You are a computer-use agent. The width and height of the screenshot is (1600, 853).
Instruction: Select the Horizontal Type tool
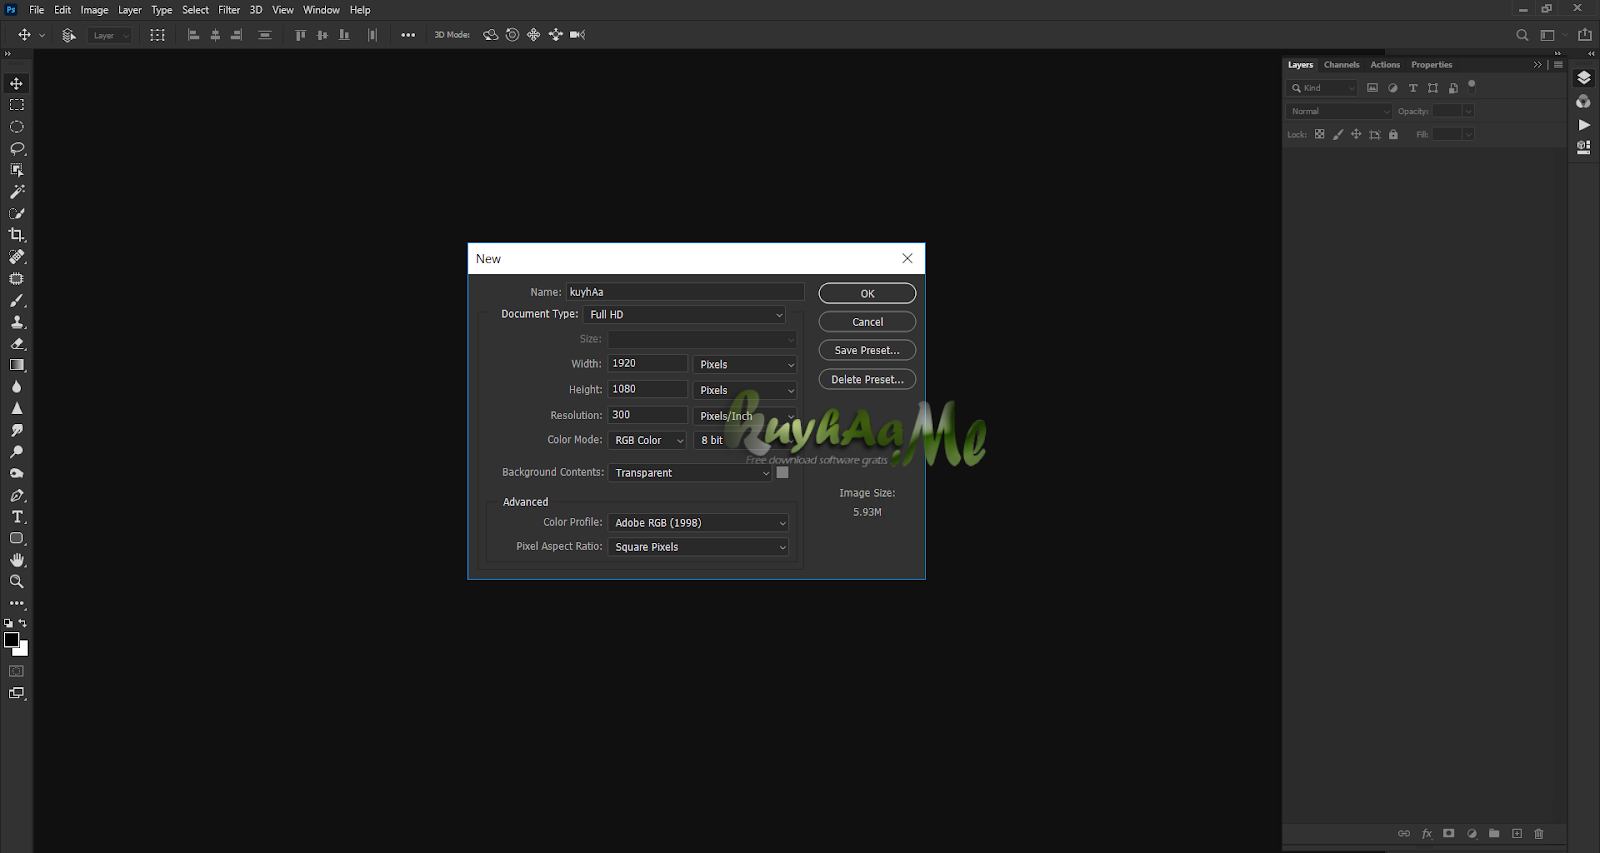[17, 517]
